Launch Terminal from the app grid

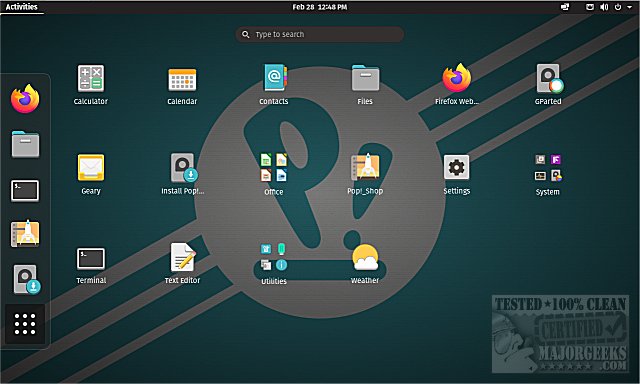click(x=91, y=259)
